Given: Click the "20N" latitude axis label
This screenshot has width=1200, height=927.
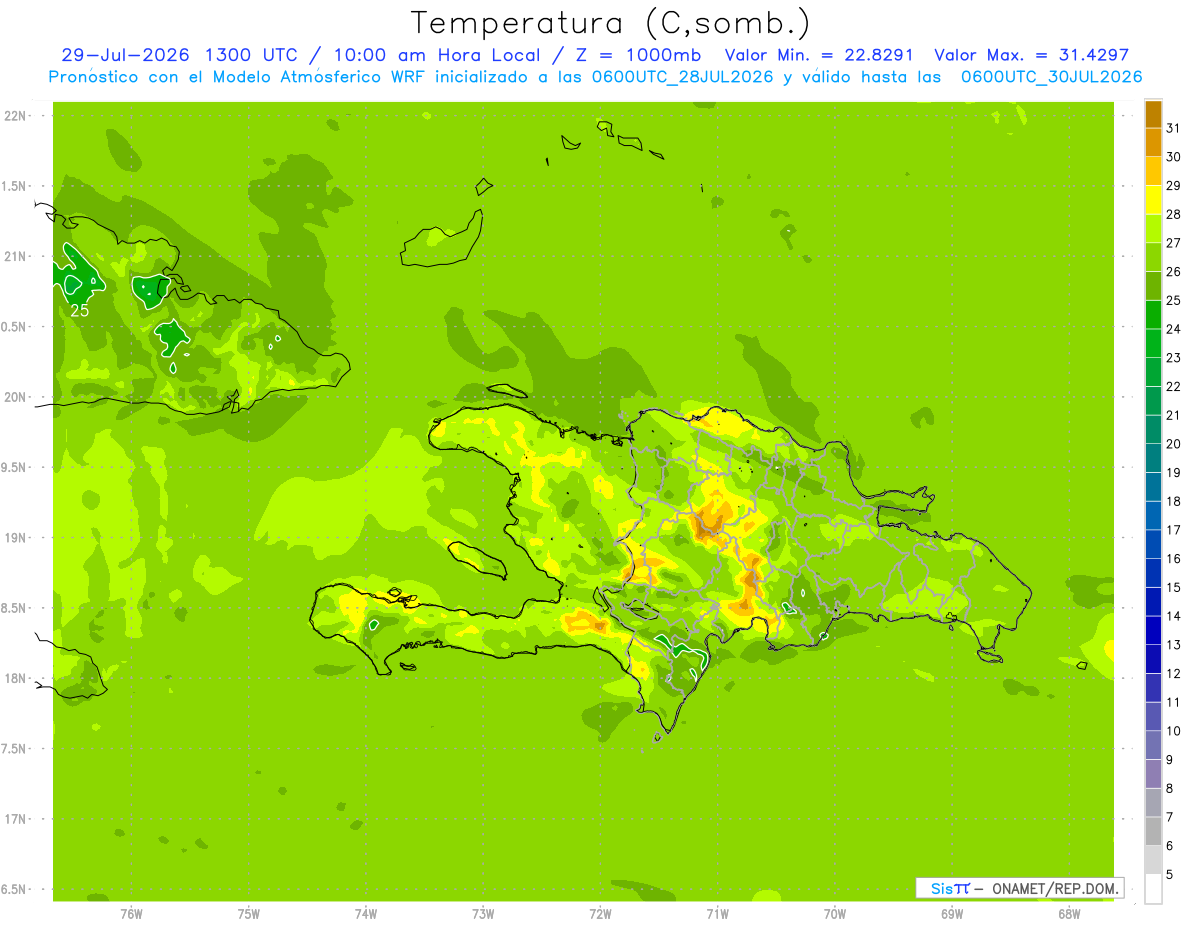Looking at the screenshot, I should [15, 397].
